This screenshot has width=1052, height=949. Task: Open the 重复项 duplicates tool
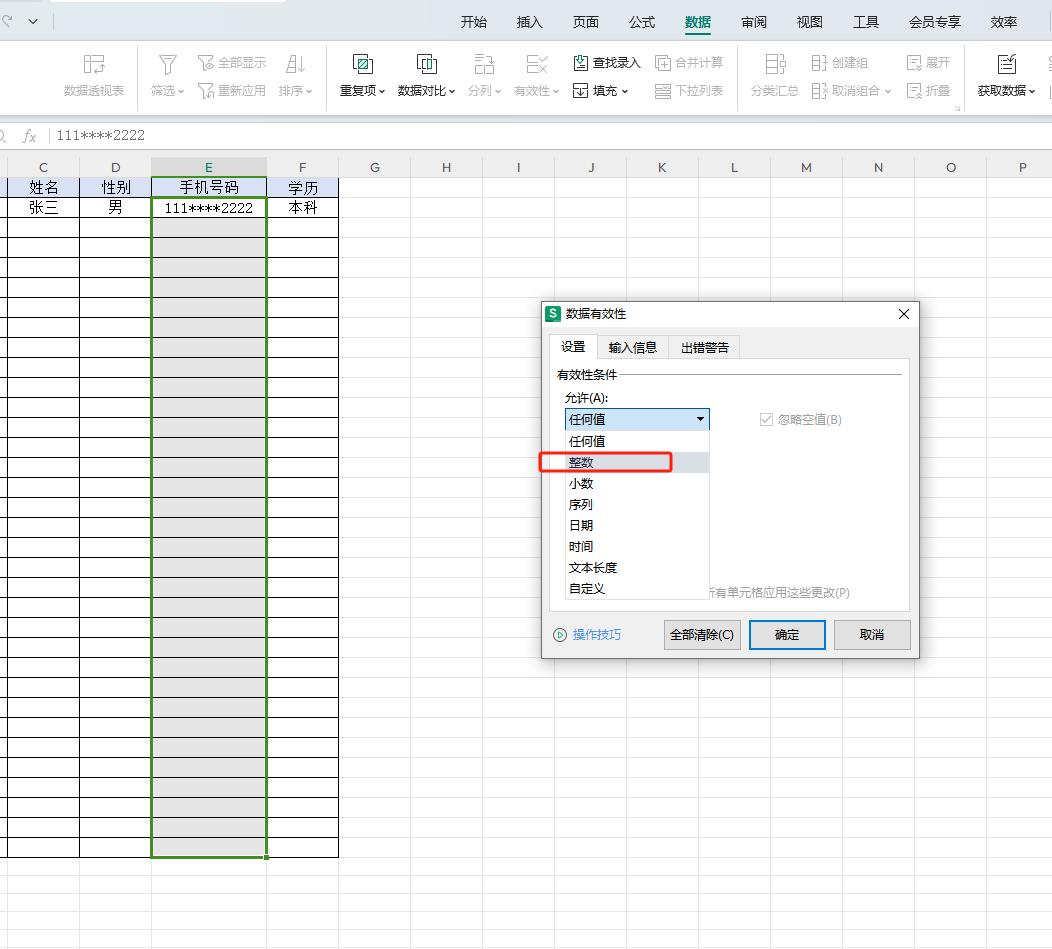(362, 76)
